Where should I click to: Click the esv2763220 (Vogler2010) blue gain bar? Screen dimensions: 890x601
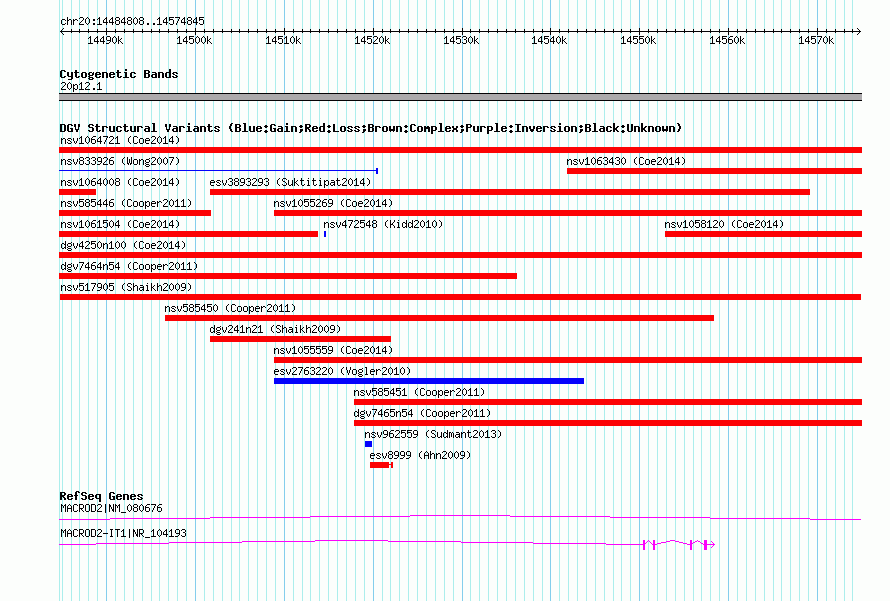[x=429, y=381]
